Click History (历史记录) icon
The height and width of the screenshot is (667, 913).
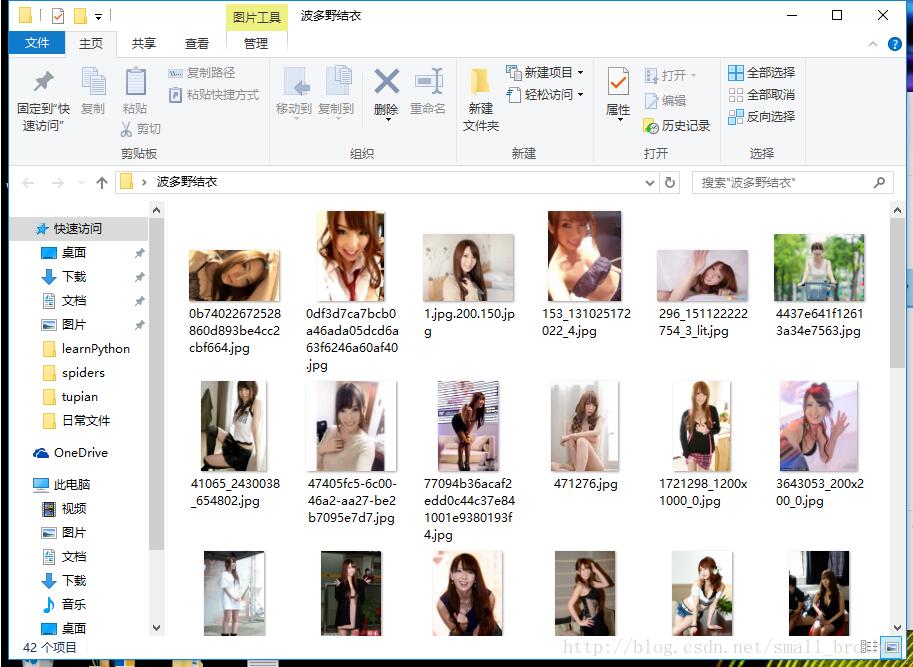[650, 125]
